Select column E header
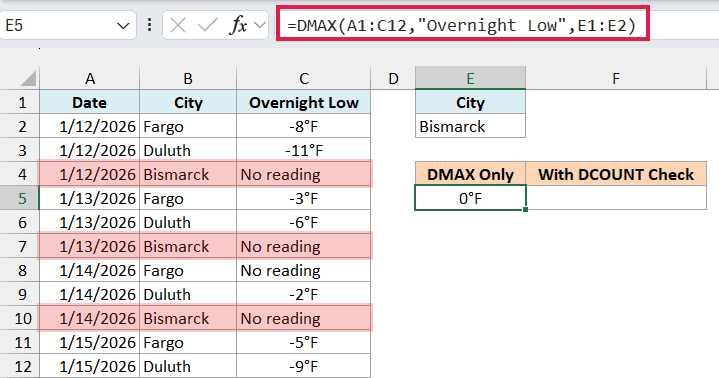This screenshot has width=719, height=378. coord(470,78)
